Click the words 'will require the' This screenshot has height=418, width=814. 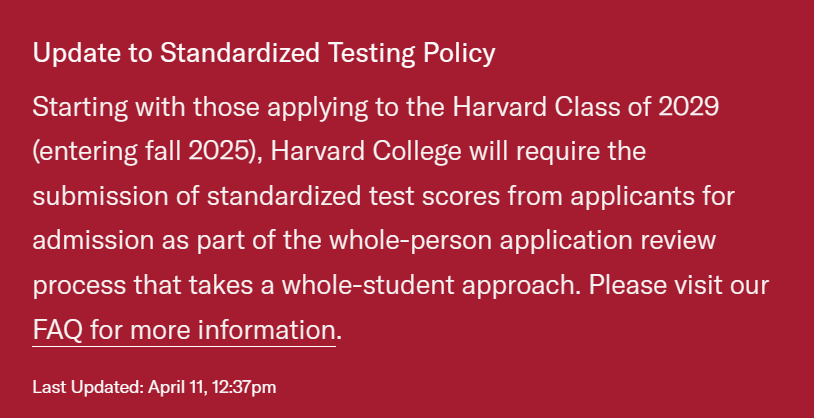558,152
